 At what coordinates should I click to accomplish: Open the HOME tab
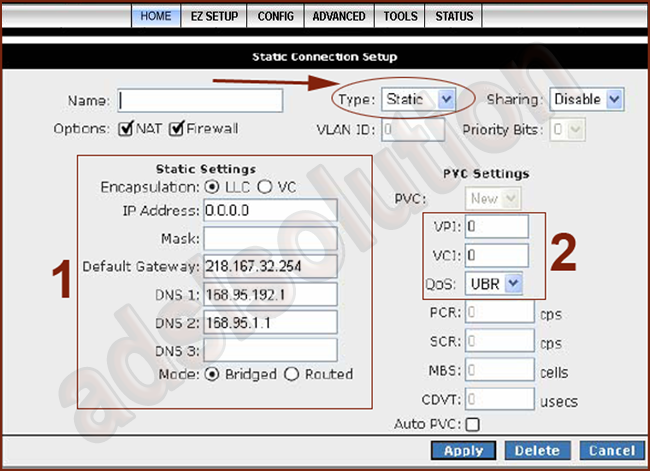click(155, 17)
